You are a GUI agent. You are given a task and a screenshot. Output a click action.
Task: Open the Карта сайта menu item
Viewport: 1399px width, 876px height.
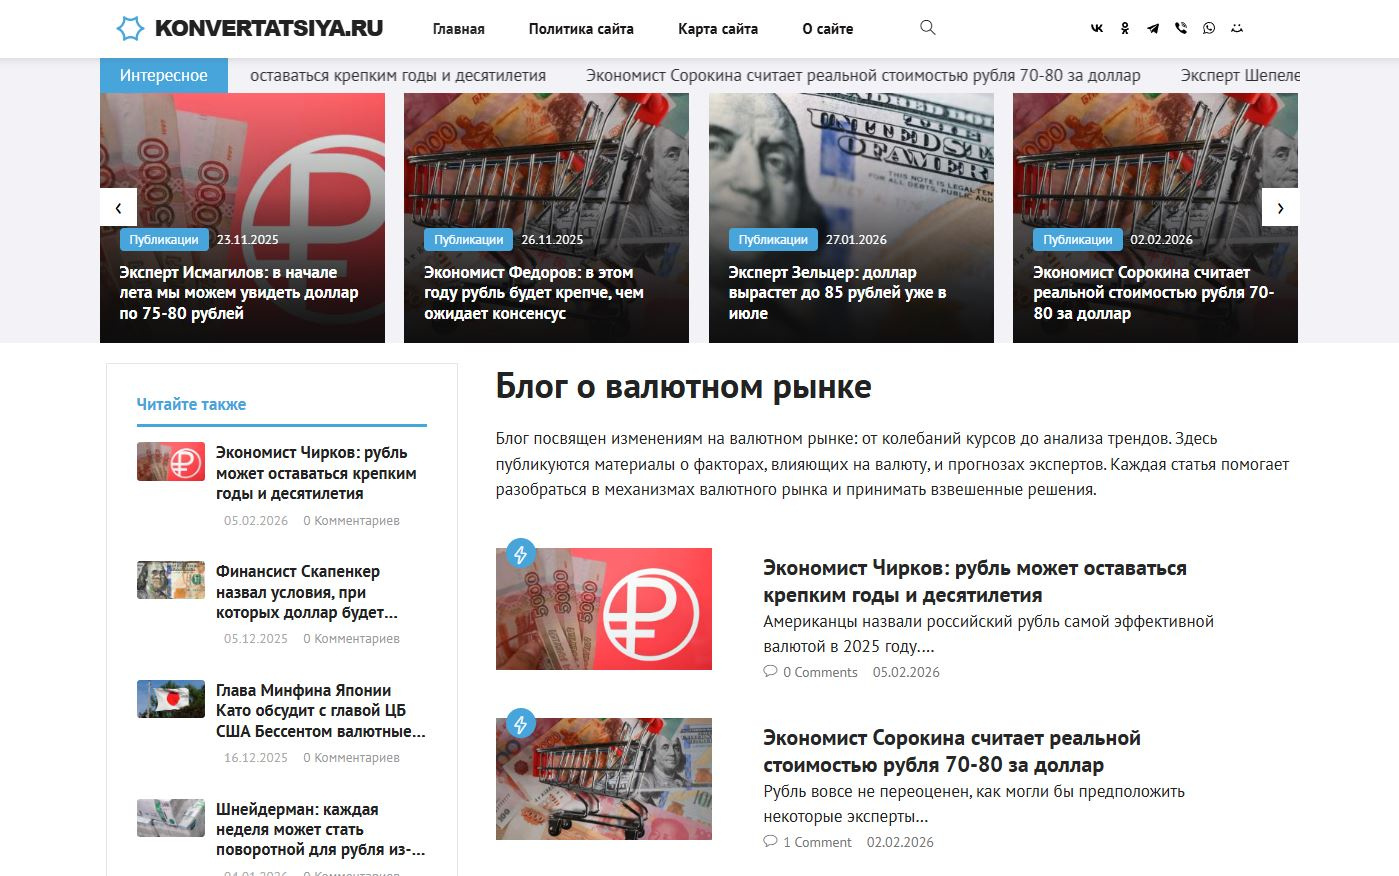[718, 29]
